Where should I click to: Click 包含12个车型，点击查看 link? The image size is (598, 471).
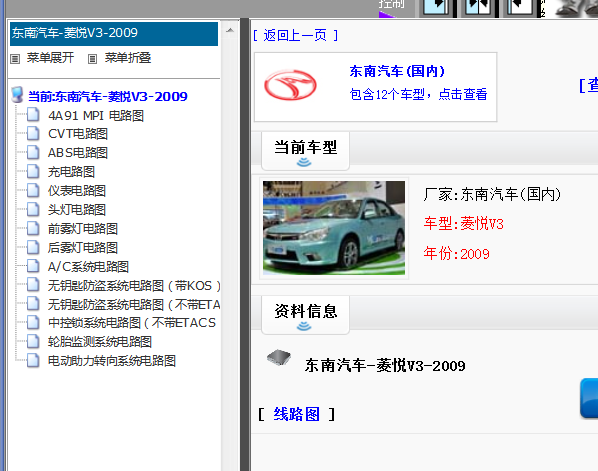[x=418, y=94]
